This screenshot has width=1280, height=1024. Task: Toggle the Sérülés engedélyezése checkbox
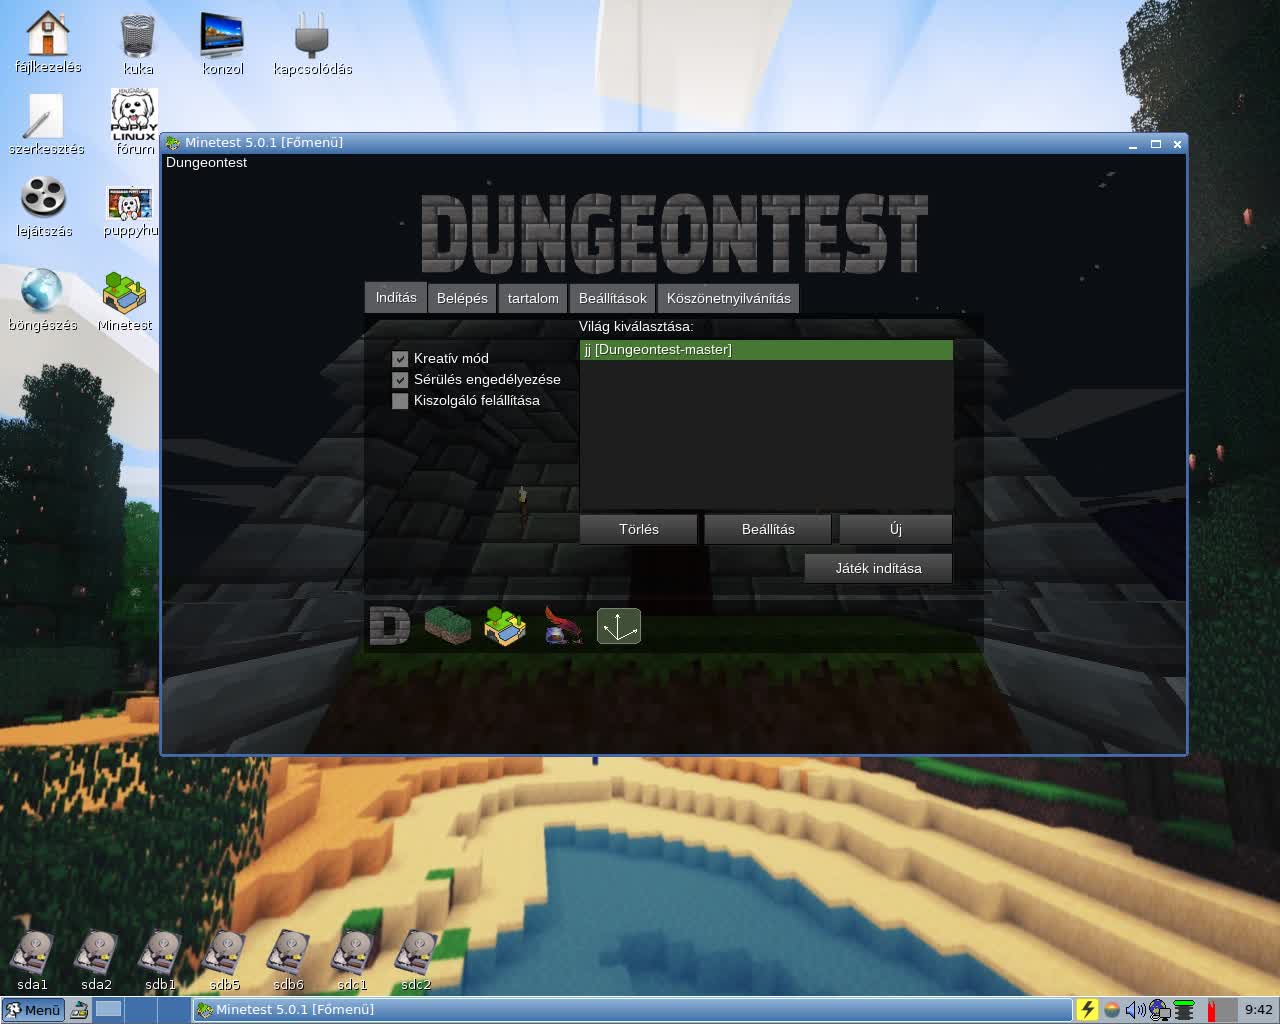click(400, 379)
